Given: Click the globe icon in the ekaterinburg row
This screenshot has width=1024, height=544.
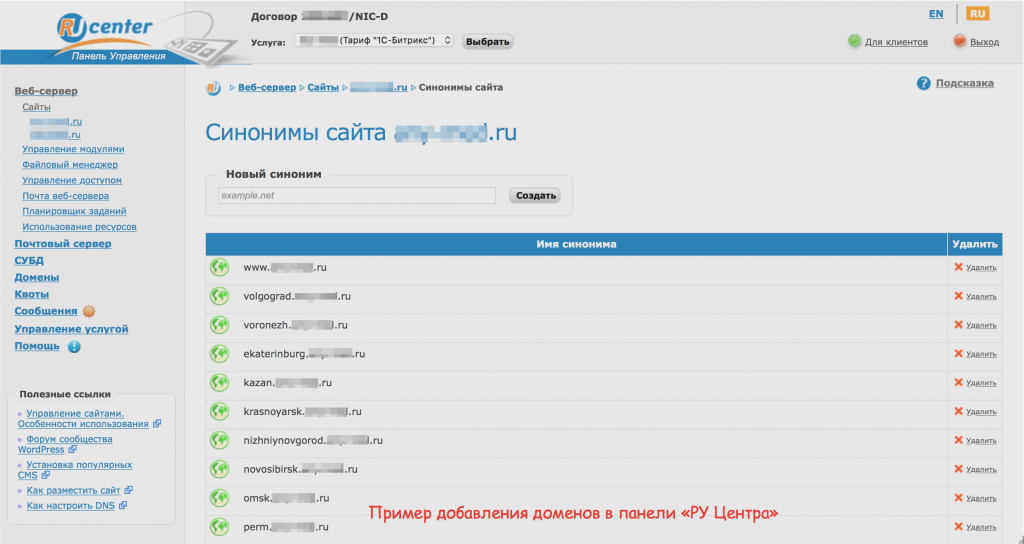Looking at the screenshot, I should pyautogui.click(x=219, y=354).
